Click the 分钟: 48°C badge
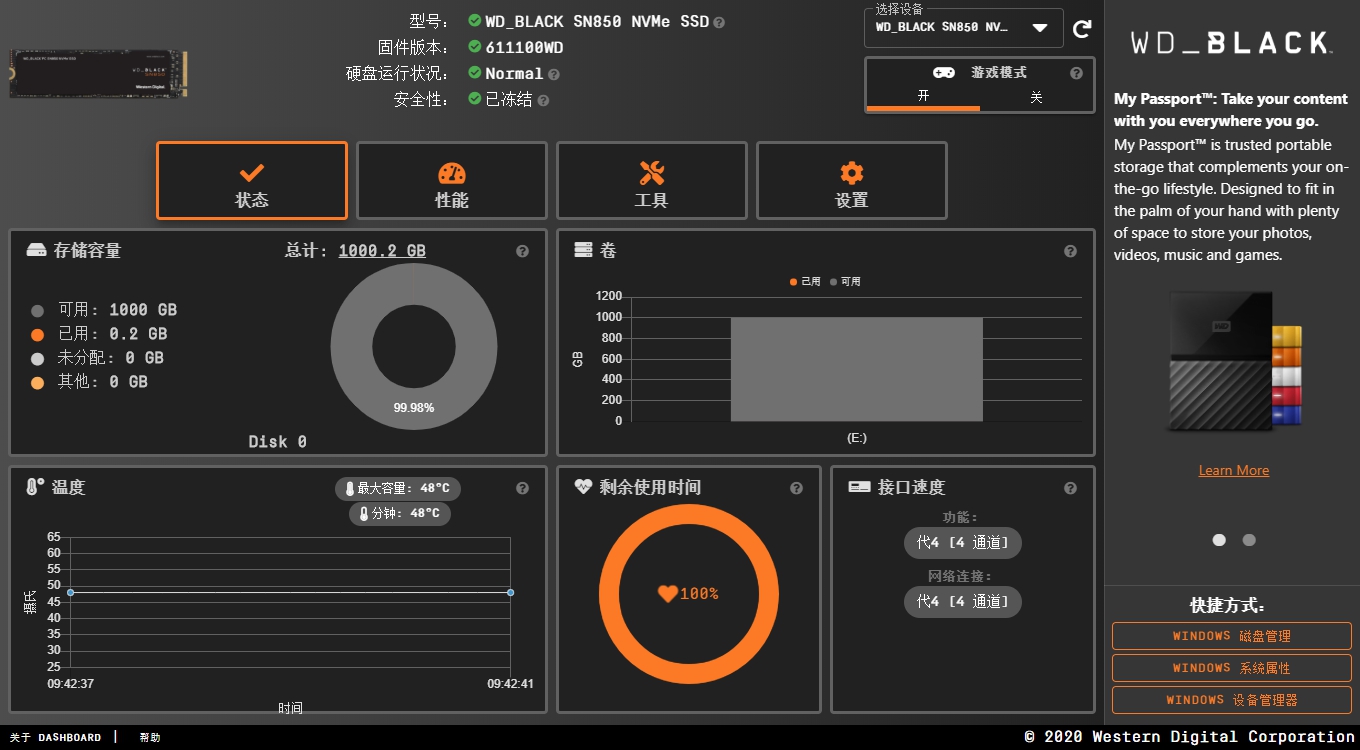1360x750 pixels. pyautogui.click(x=400, y=514)
